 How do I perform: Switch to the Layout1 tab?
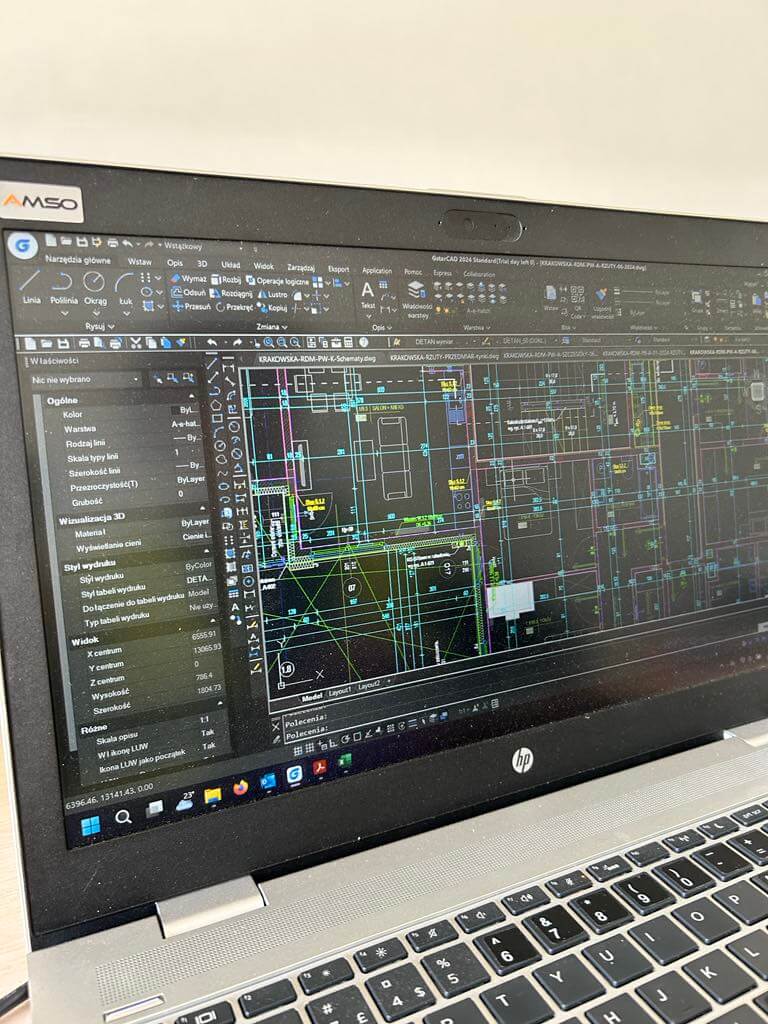340,691
